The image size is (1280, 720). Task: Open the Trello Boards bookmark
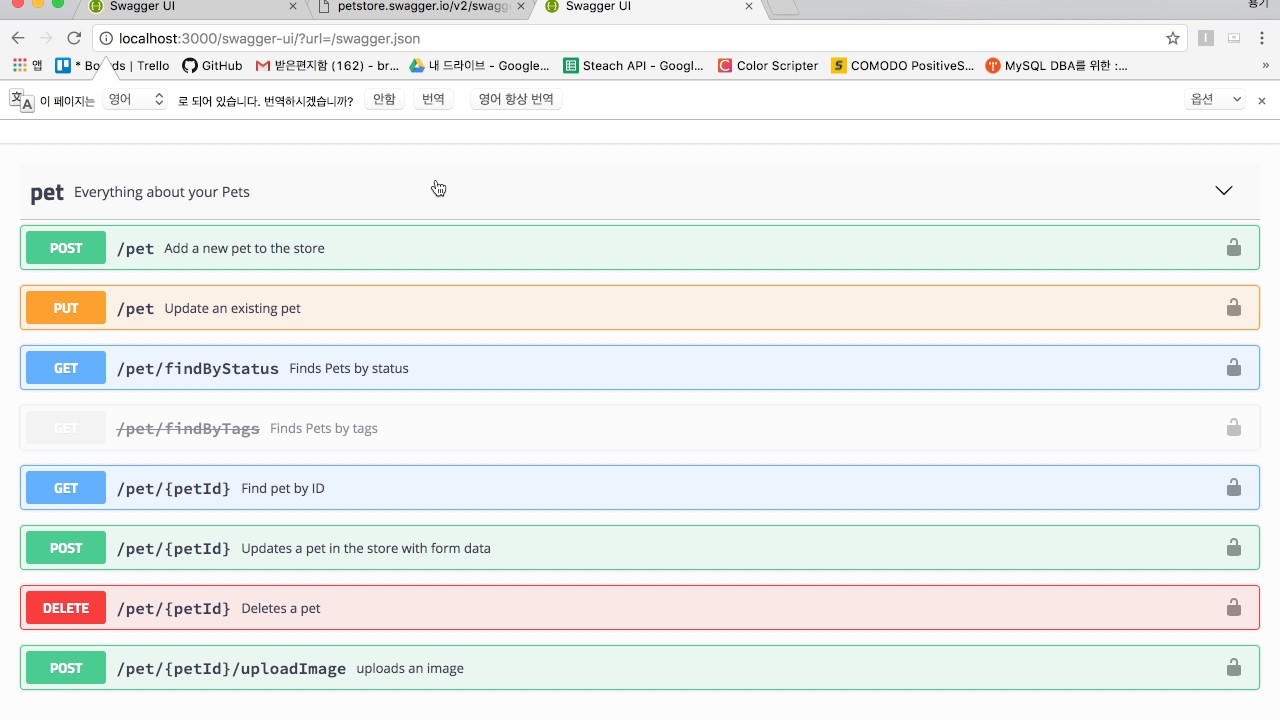[x=112, y=65]
